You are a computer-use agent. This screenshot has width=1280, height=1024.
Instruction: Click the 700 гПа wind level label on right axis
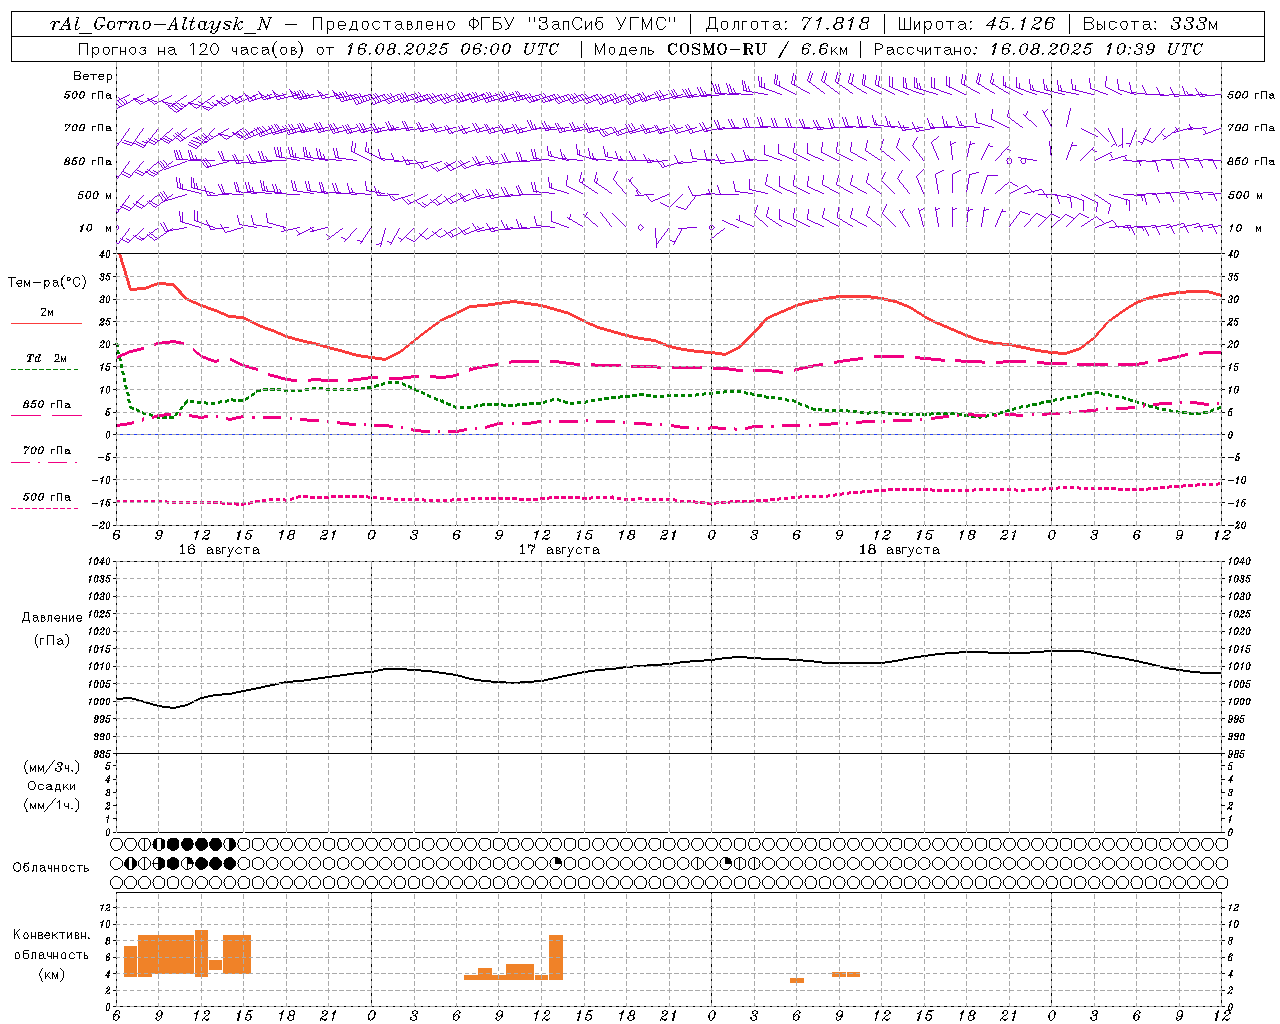pyautogui.click(x=1251, y=128)
